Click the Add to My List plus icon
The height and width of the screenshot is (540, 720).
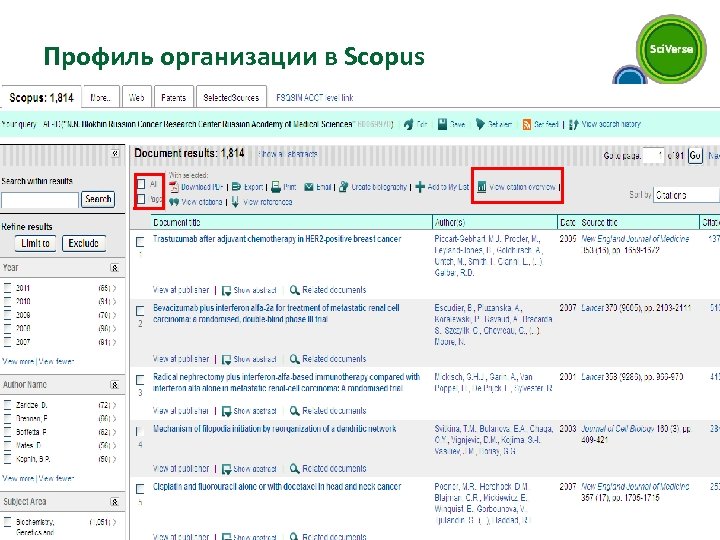click(420, 187)
